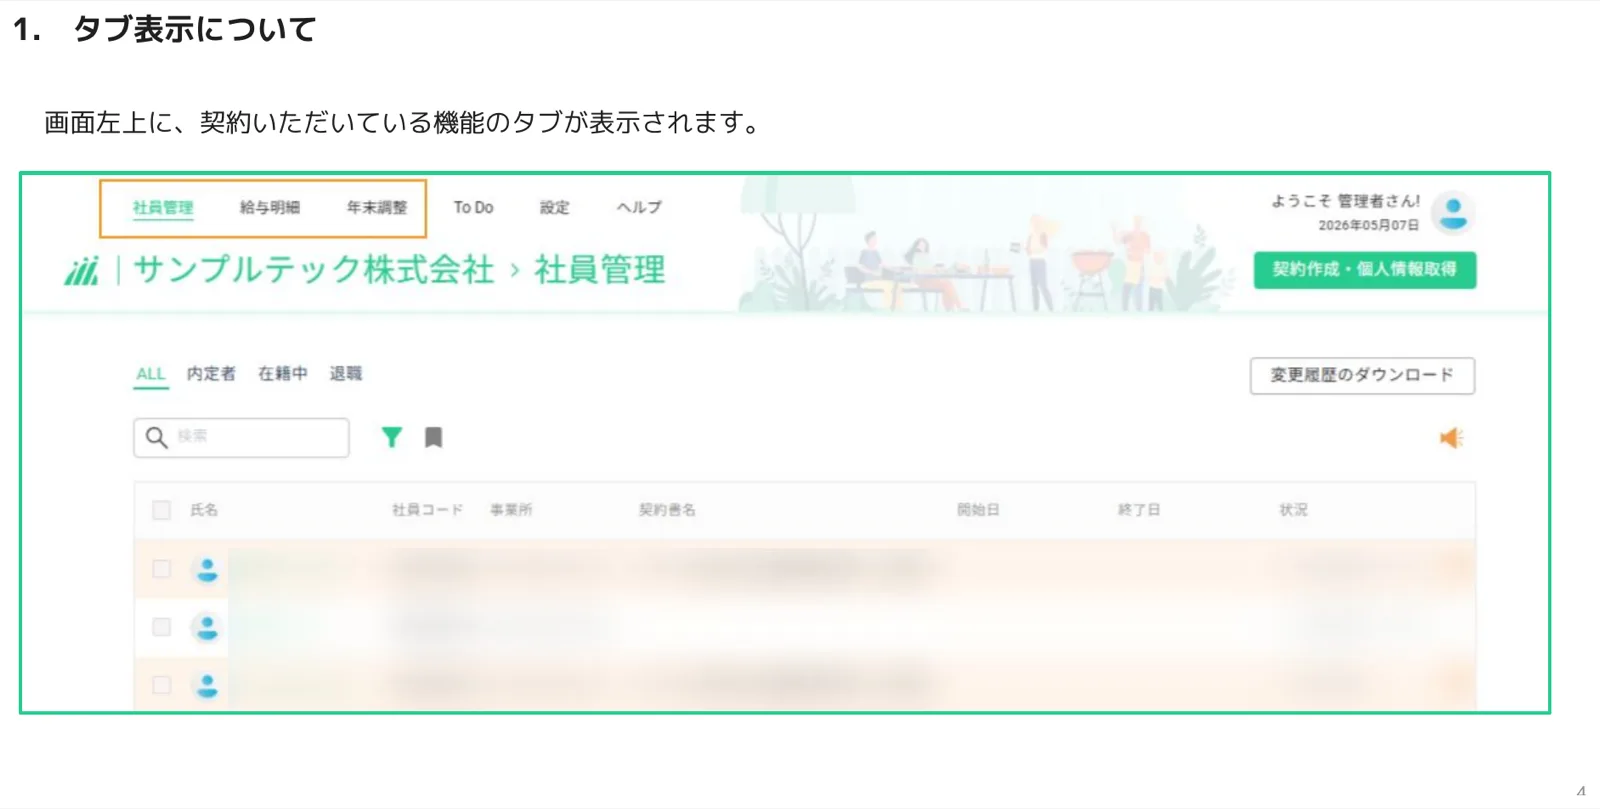Click the company logo icon

click(x=82, y=270)
